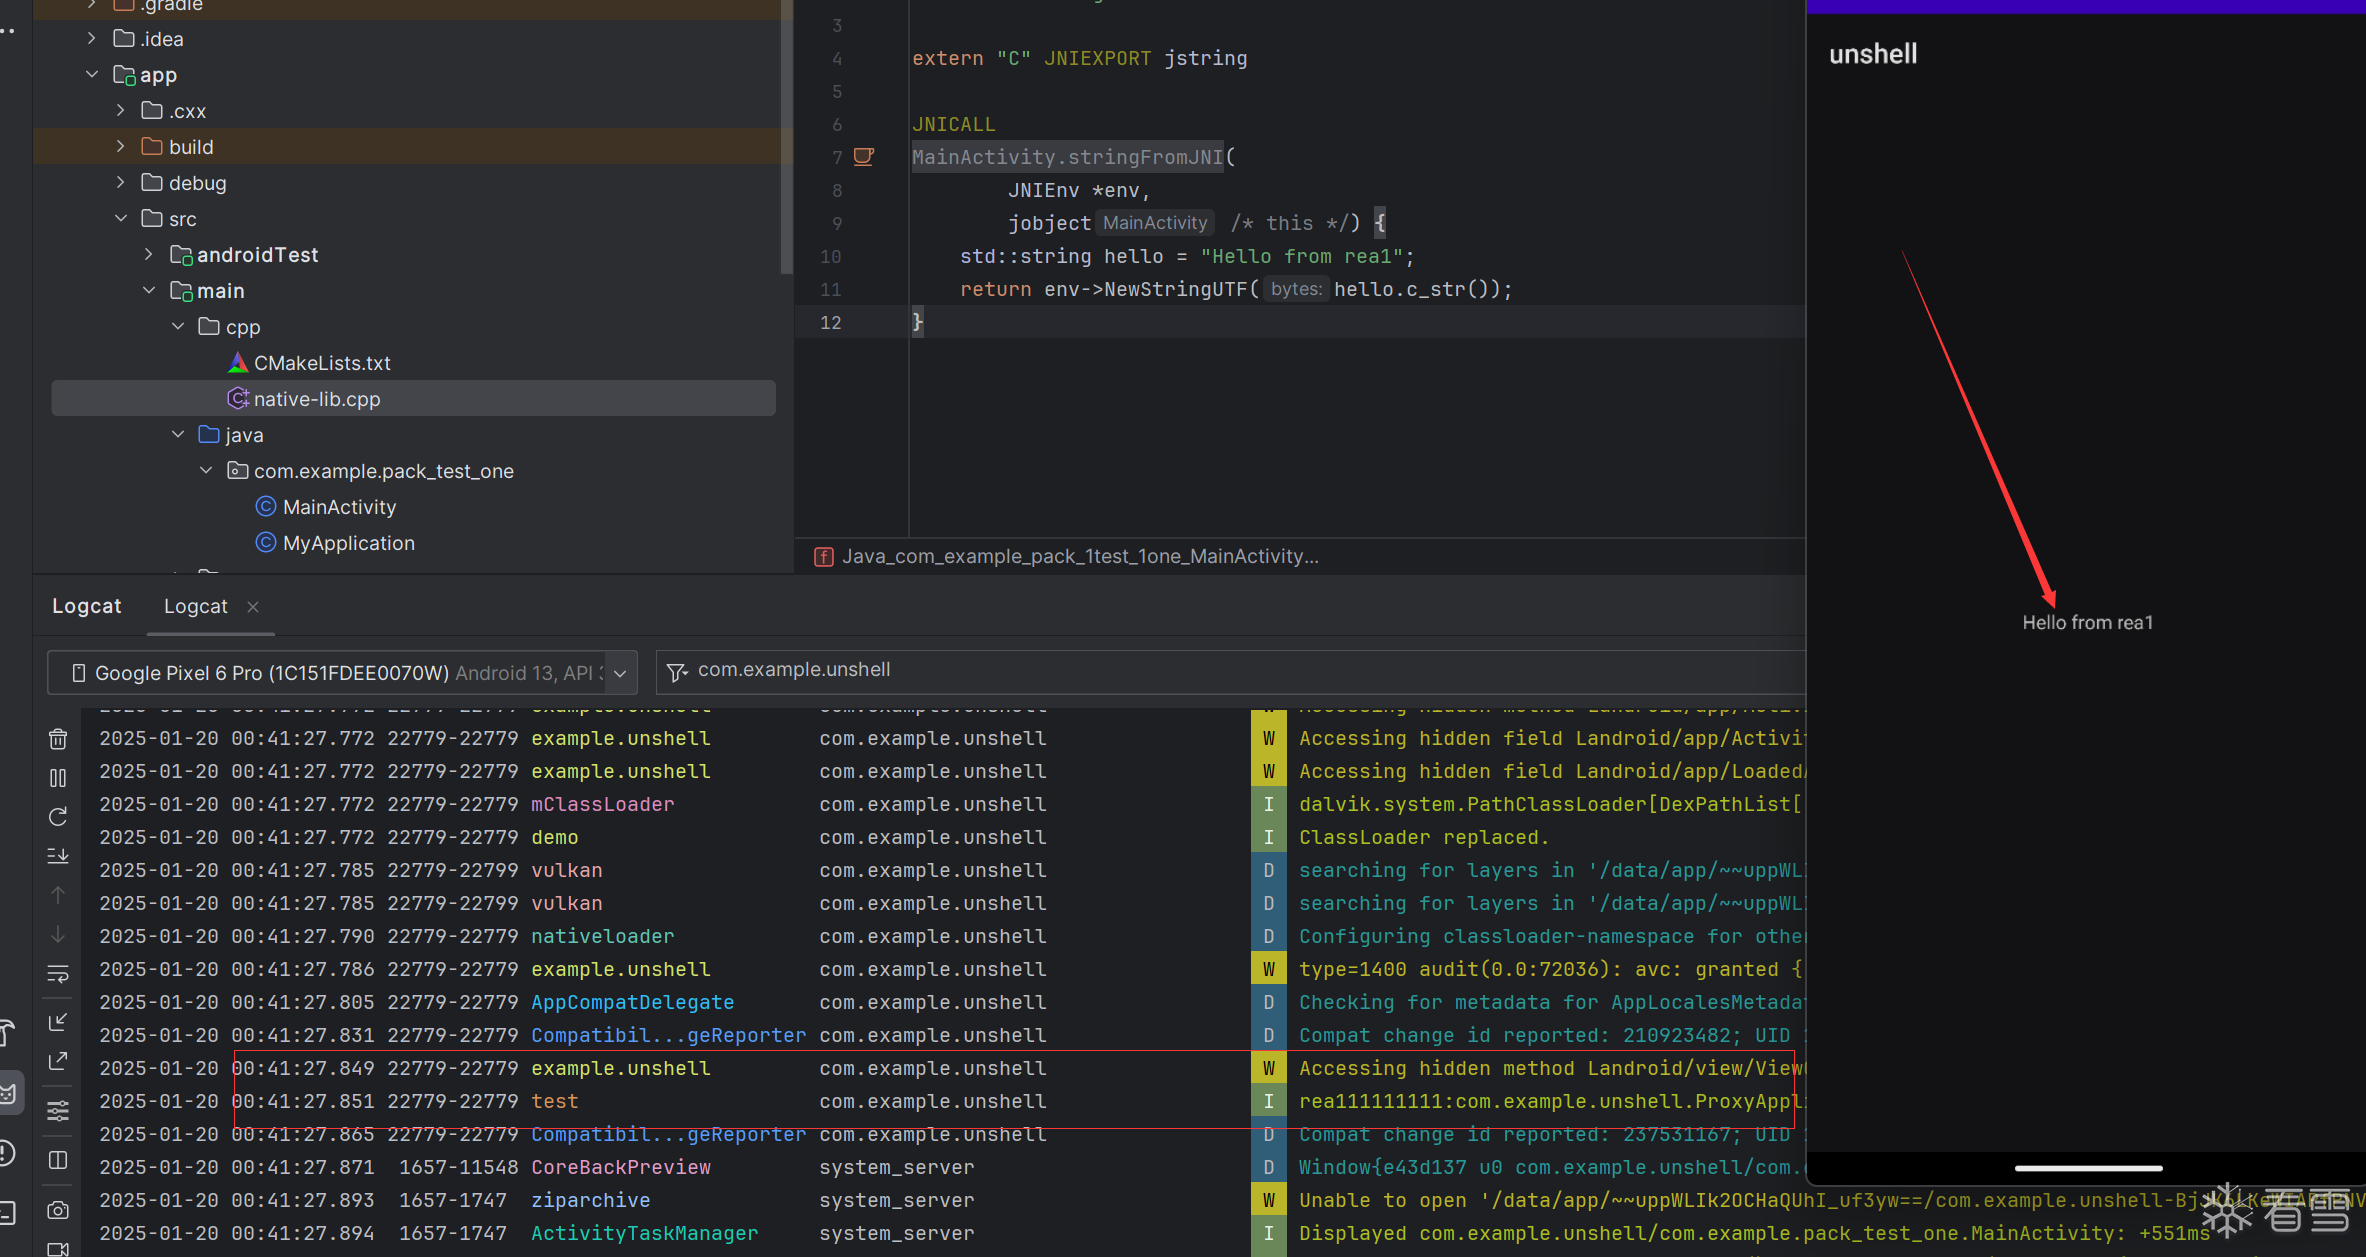Click the Export Logs icon
2366x1257 pixels.
[58, 1061]
